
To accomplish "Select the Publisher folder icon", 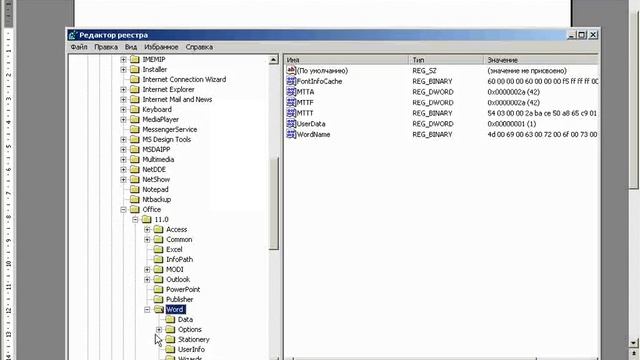I will coord(158,300).
